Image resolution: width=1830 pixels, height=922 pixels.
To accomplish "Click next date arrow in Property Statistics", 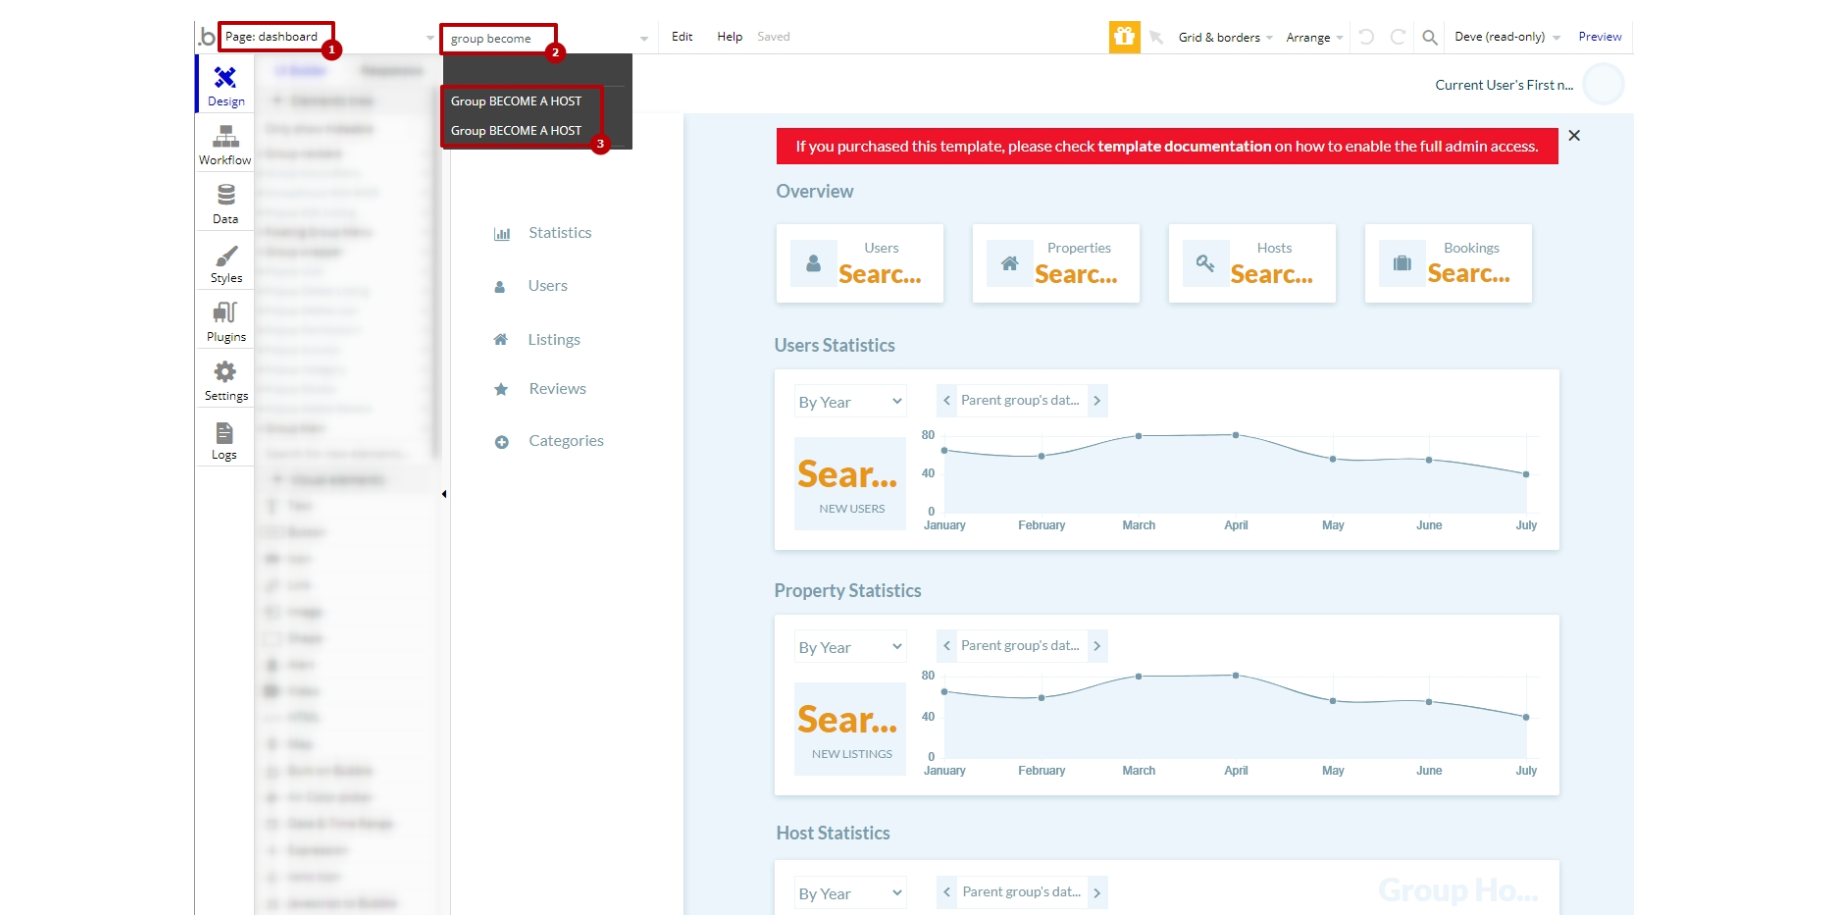I will 1097,646.
